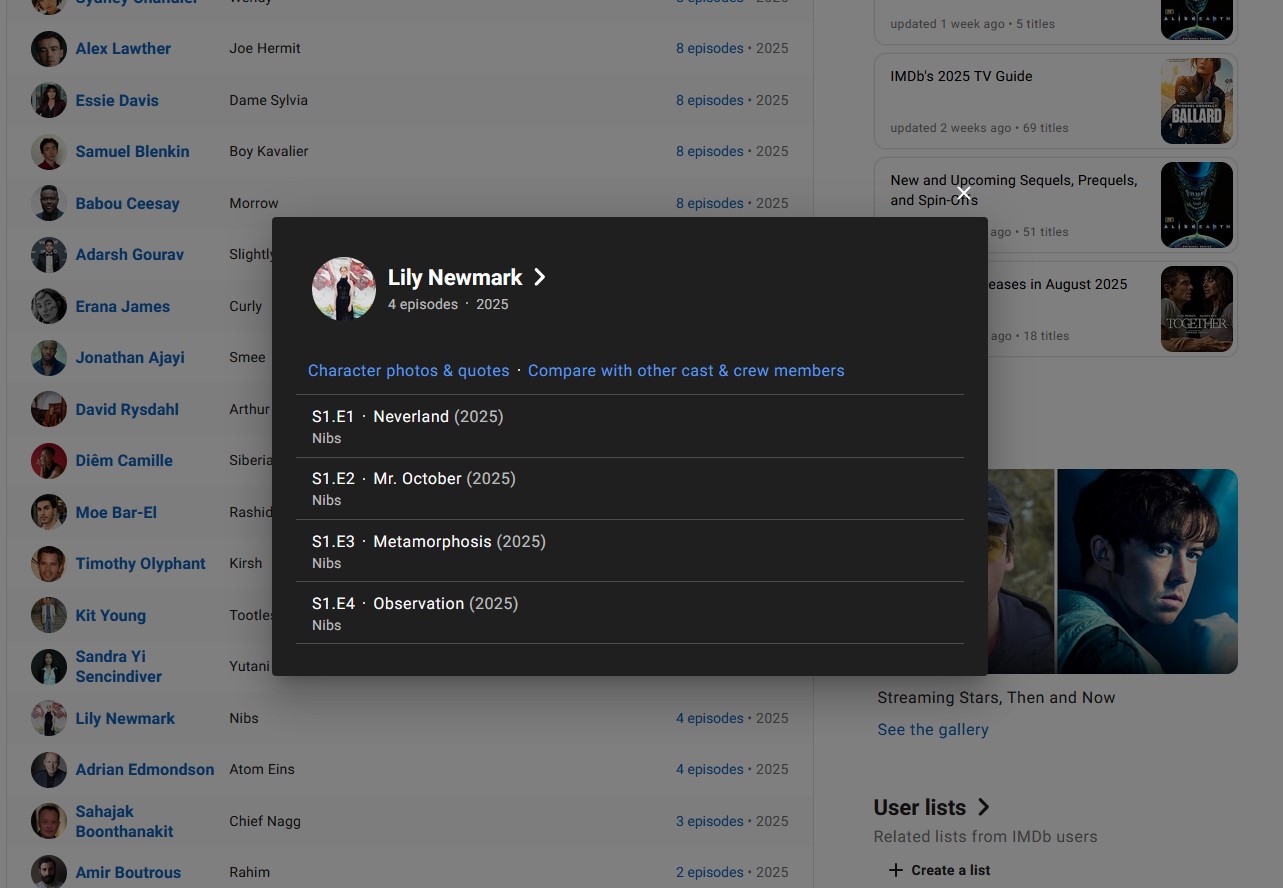Open Lily Newmark's avatar in the dialog
Viewport: 1283px width, 888px height.
344,289
